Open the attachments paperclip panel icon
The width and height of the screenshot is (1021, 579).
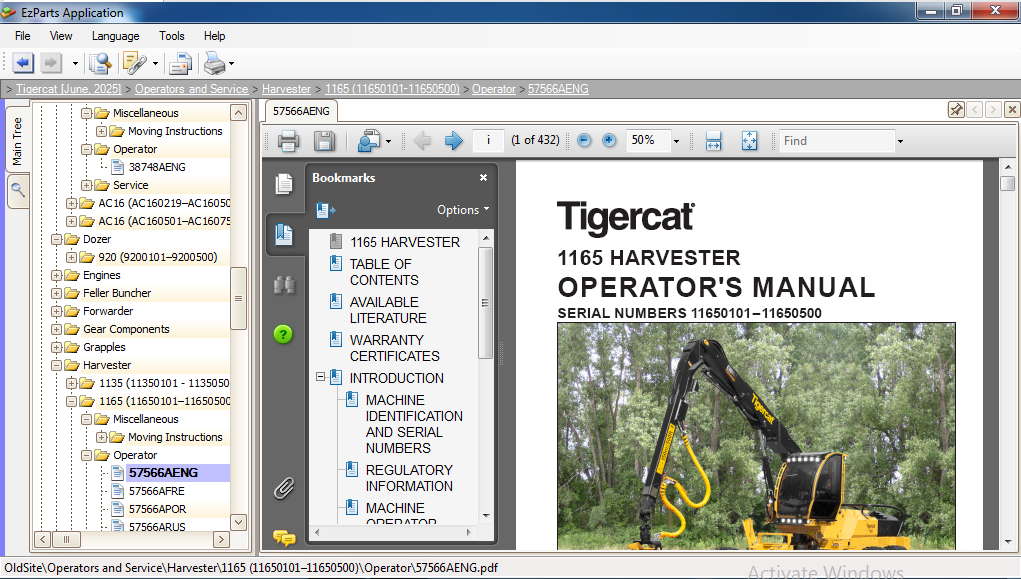(x=284, y=488)
